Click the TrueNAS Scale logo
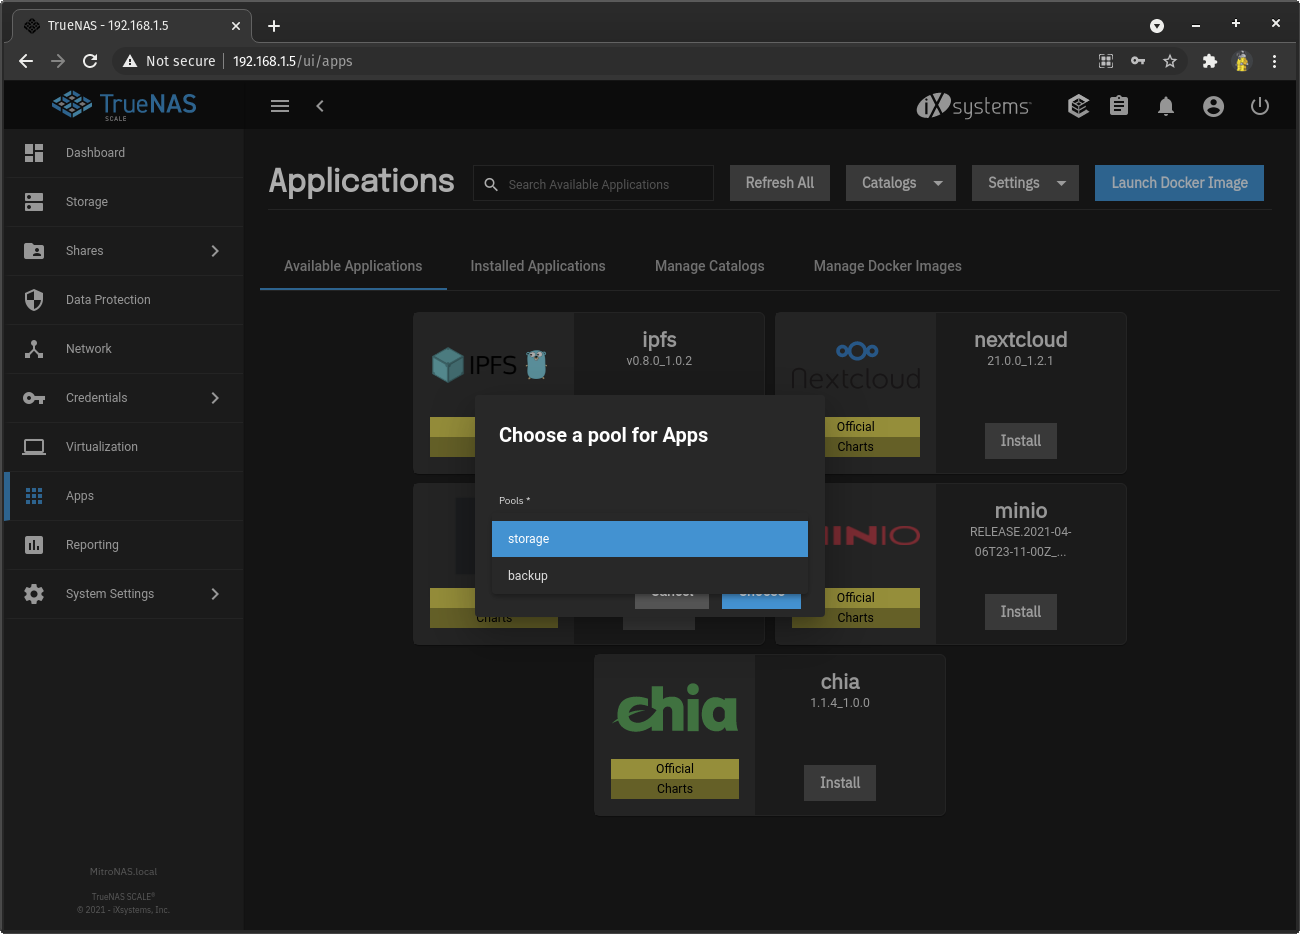 point(124,105)
